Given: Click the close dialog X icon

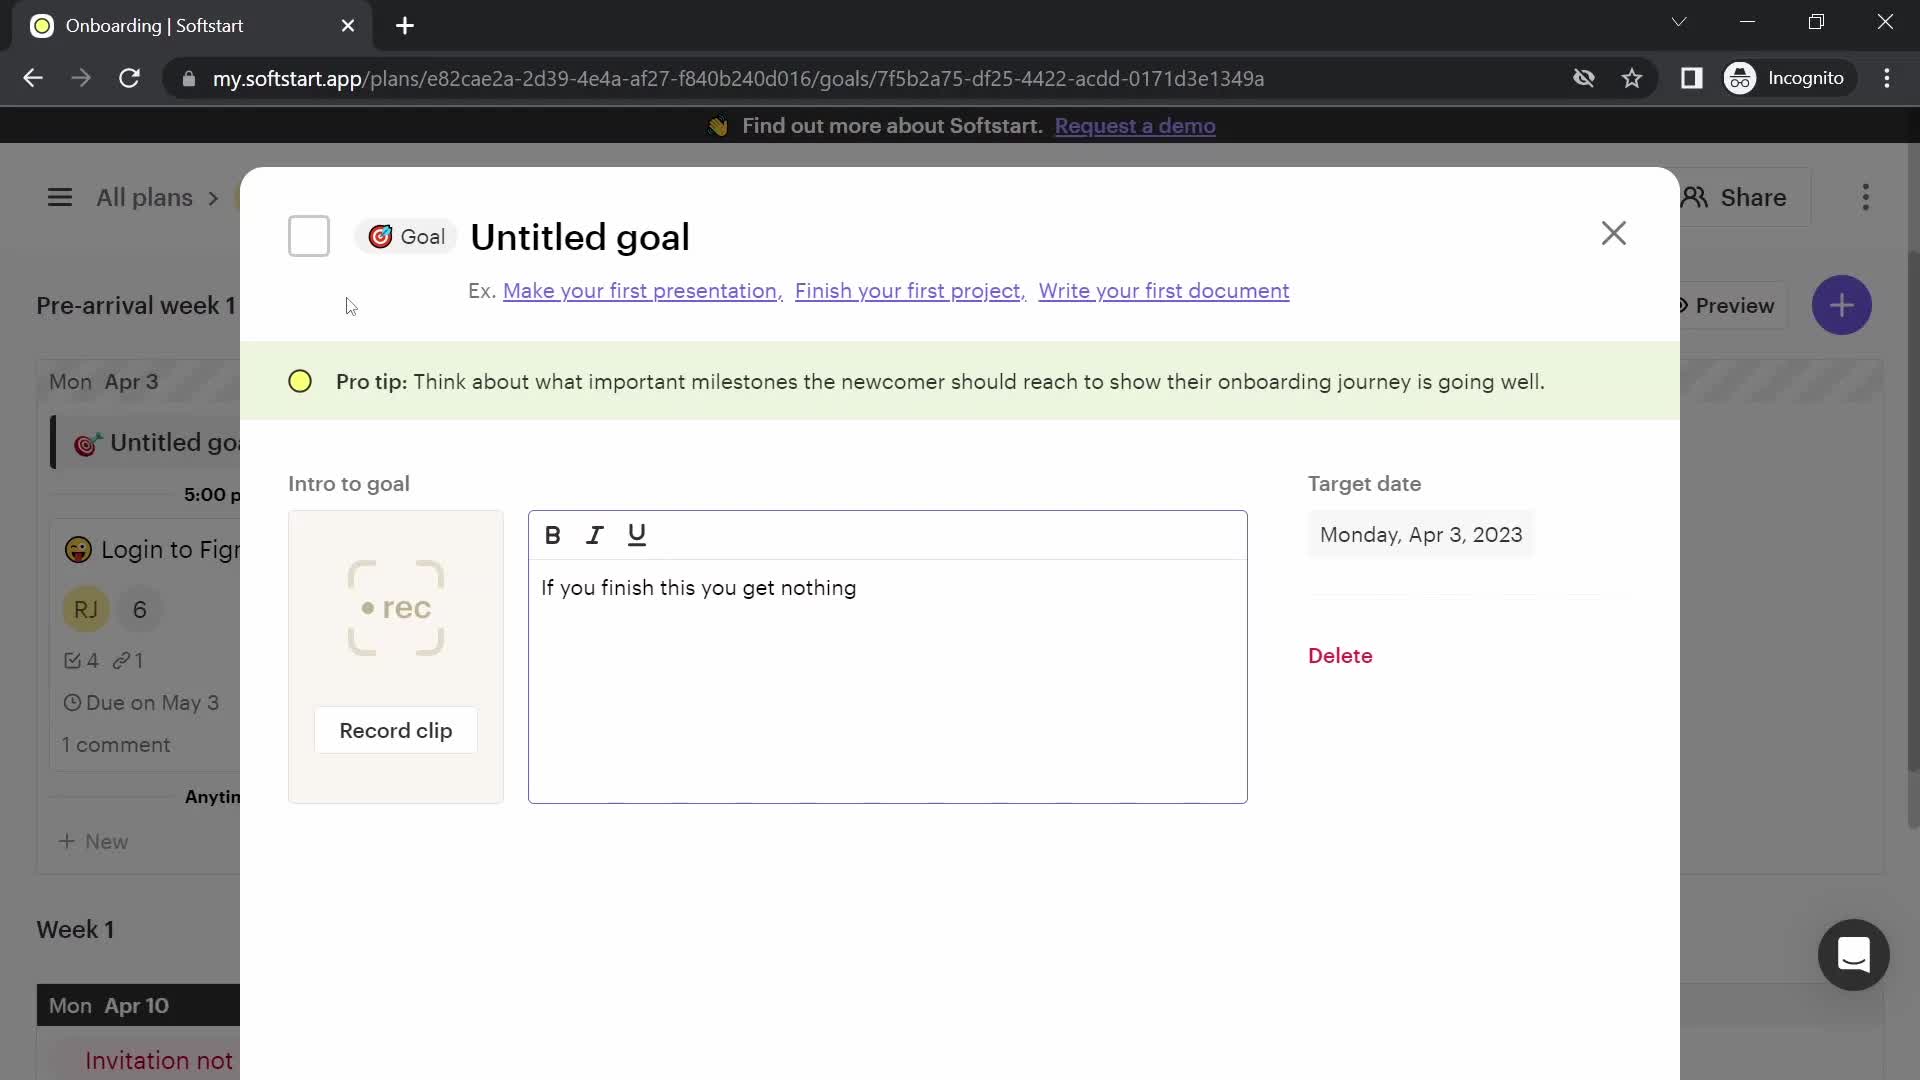Looking at the screenshot, I should click(x=1614, y=232).
